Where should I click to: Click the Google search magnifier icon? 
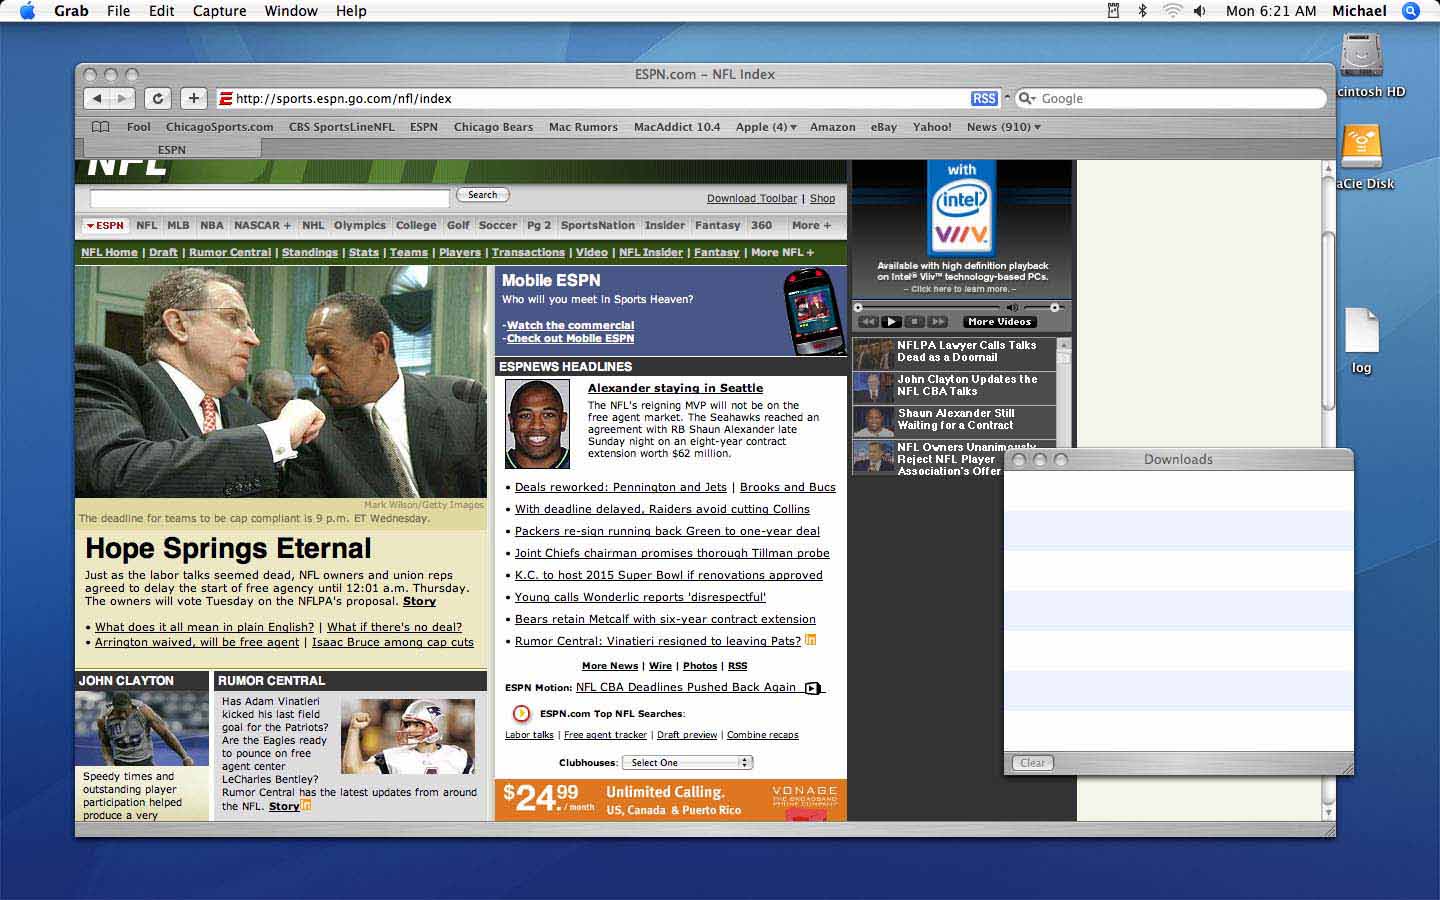(x=1025, y=98)
